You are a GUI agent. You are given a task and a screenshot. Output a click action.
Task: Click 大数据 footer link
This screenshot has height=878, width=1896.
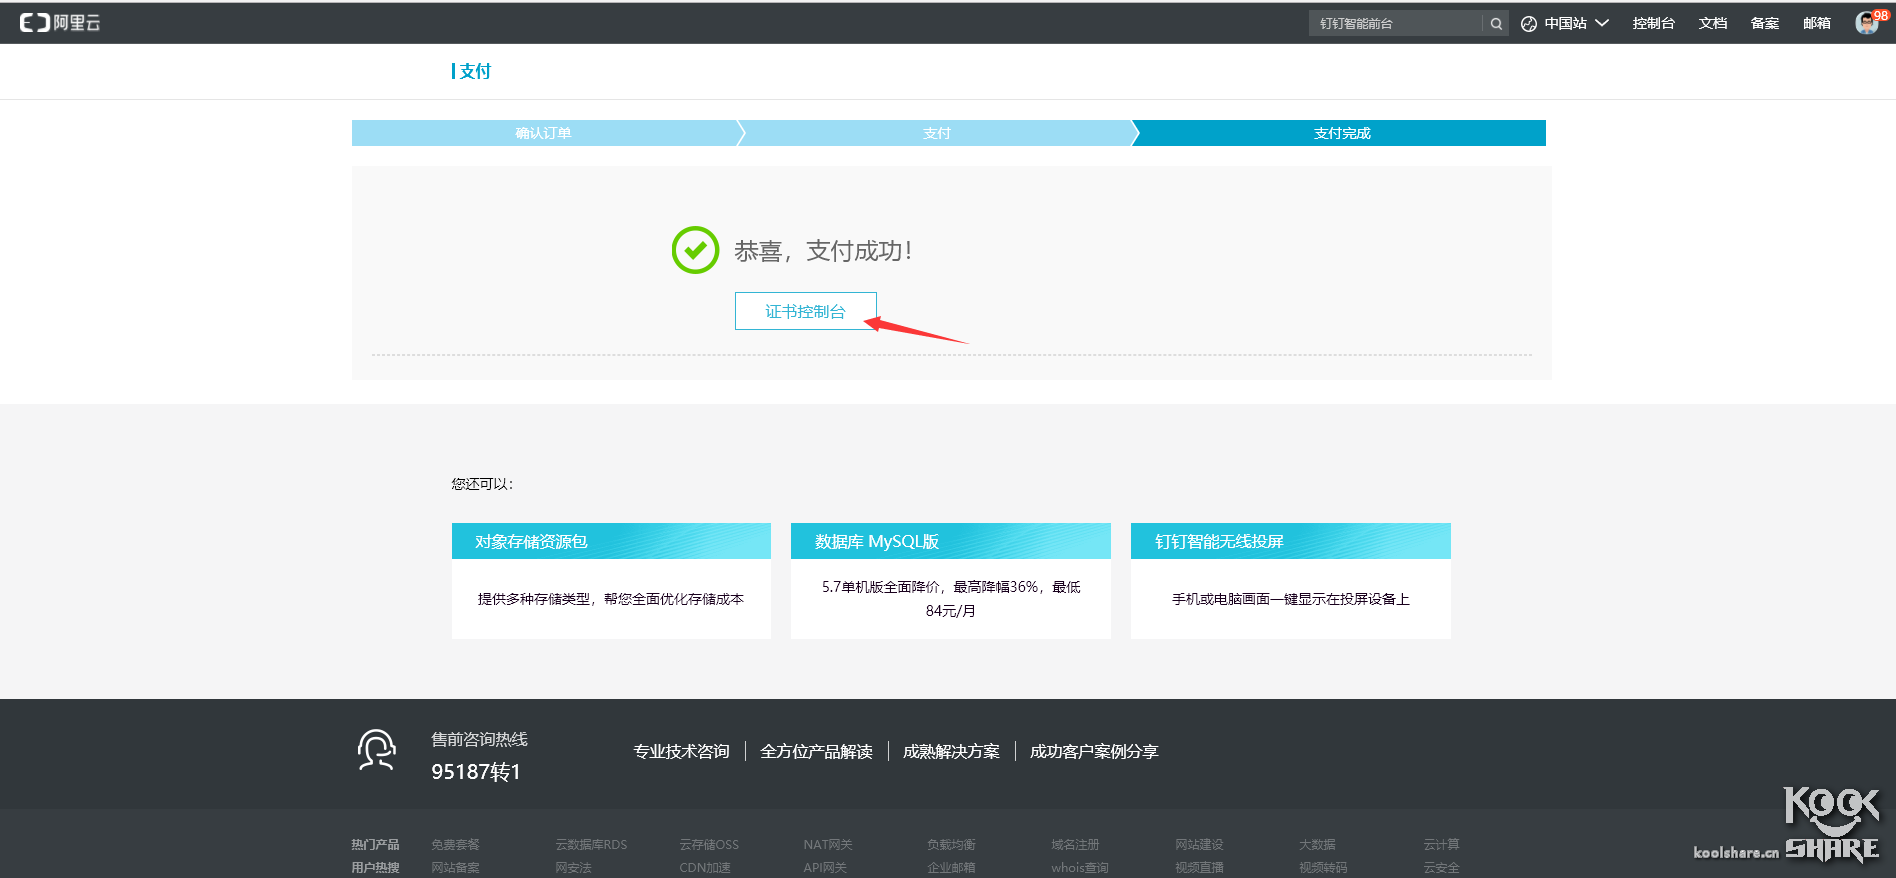click(1317, 845)
